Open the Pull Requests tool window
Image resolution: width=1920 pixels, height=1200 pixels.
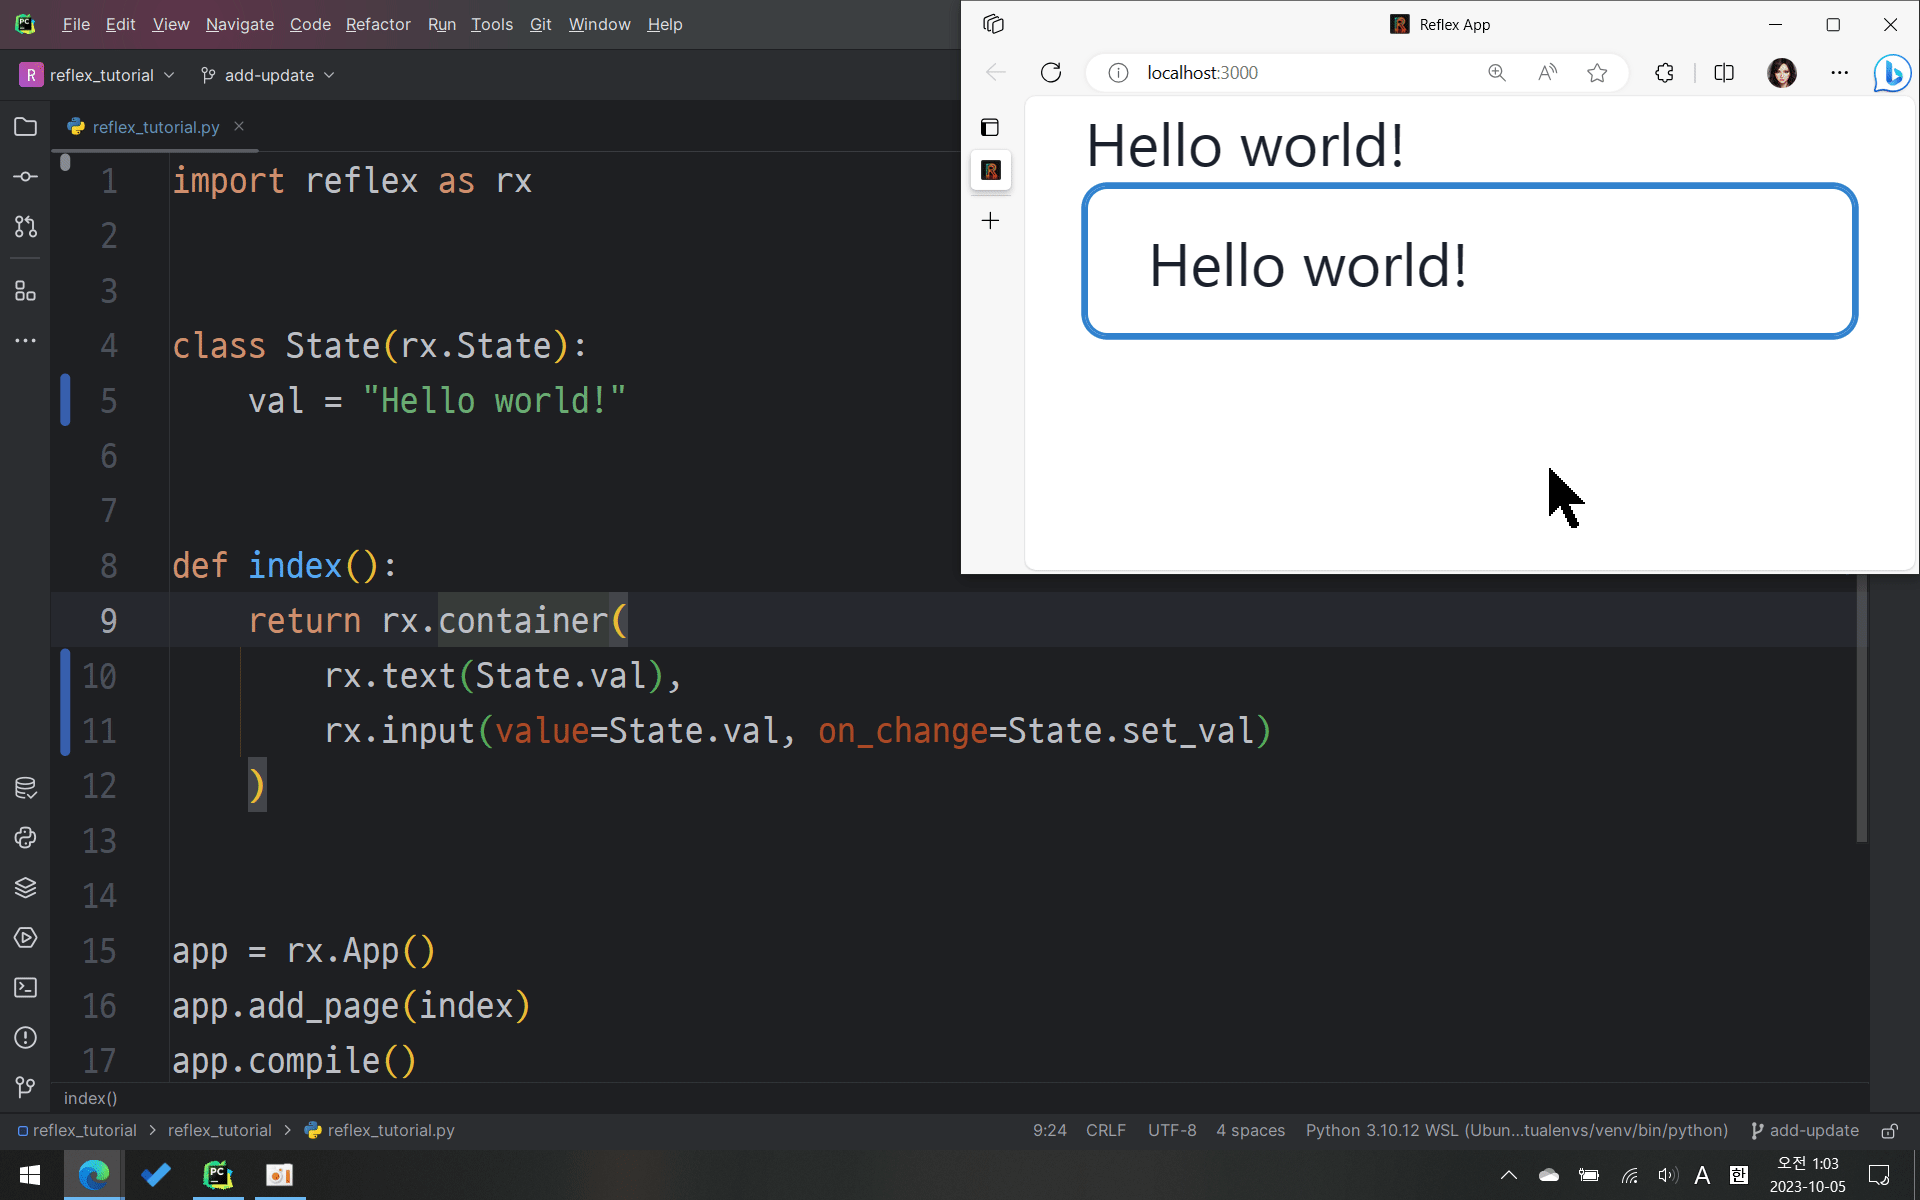pyautogui.click(x=26, y=227)
